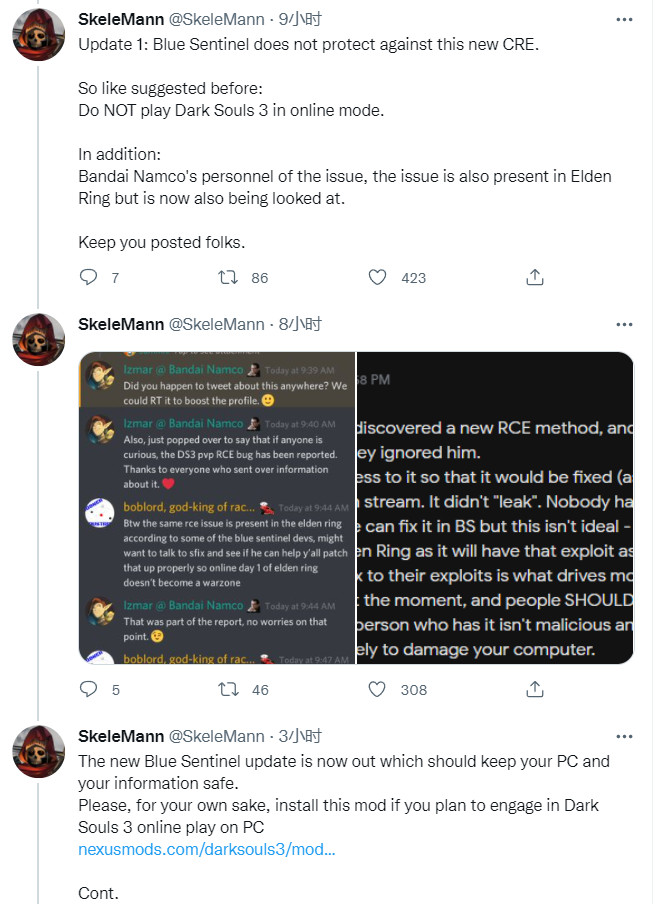Reply to the Blue Sentinel CRE update tweet
This screenshot has width=657, height=904.
tap(88, 277)
